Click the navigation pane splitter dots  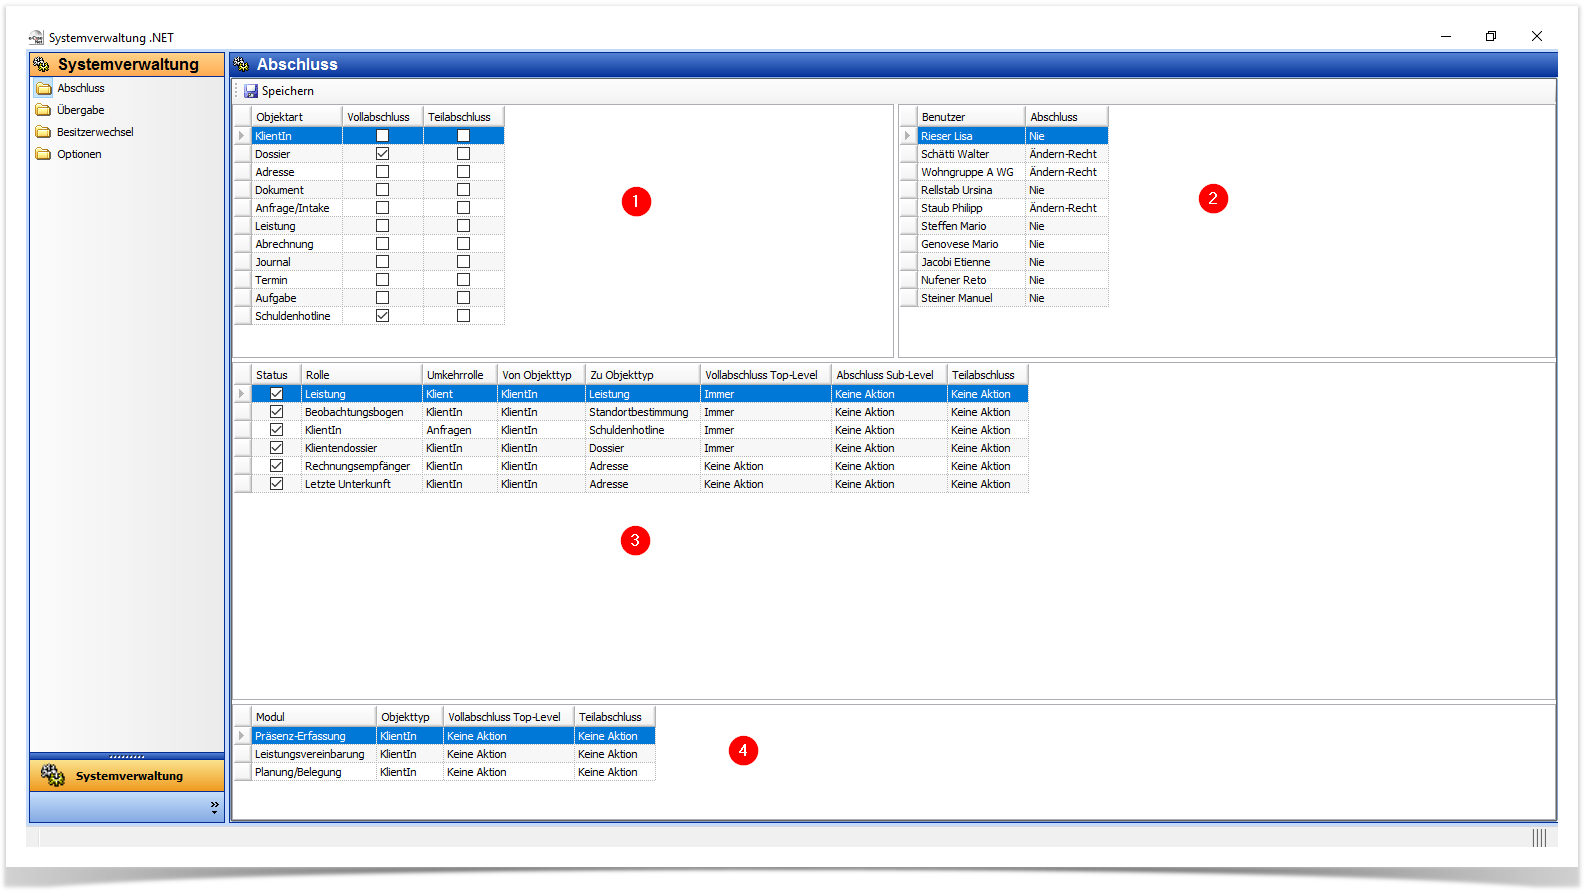pos(127,756)
